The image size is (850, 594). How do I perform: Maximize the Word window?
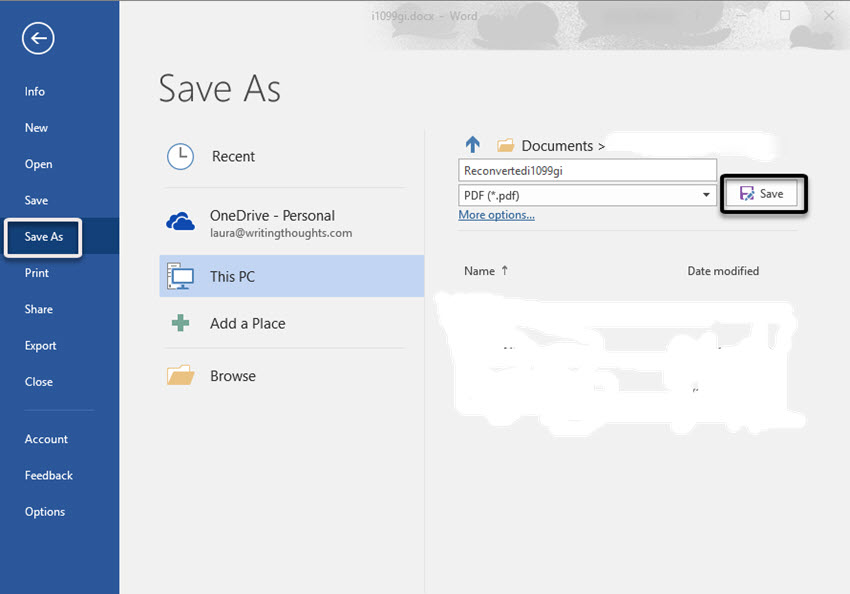(x=785, y=16)
